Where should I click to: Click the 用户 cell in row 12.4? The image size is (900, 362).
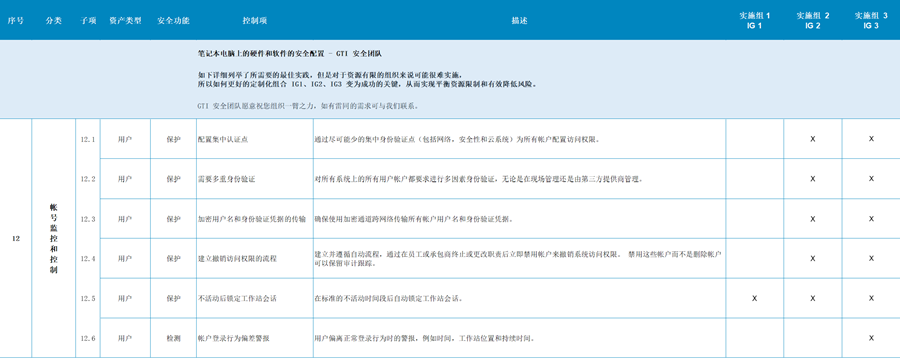125,259
